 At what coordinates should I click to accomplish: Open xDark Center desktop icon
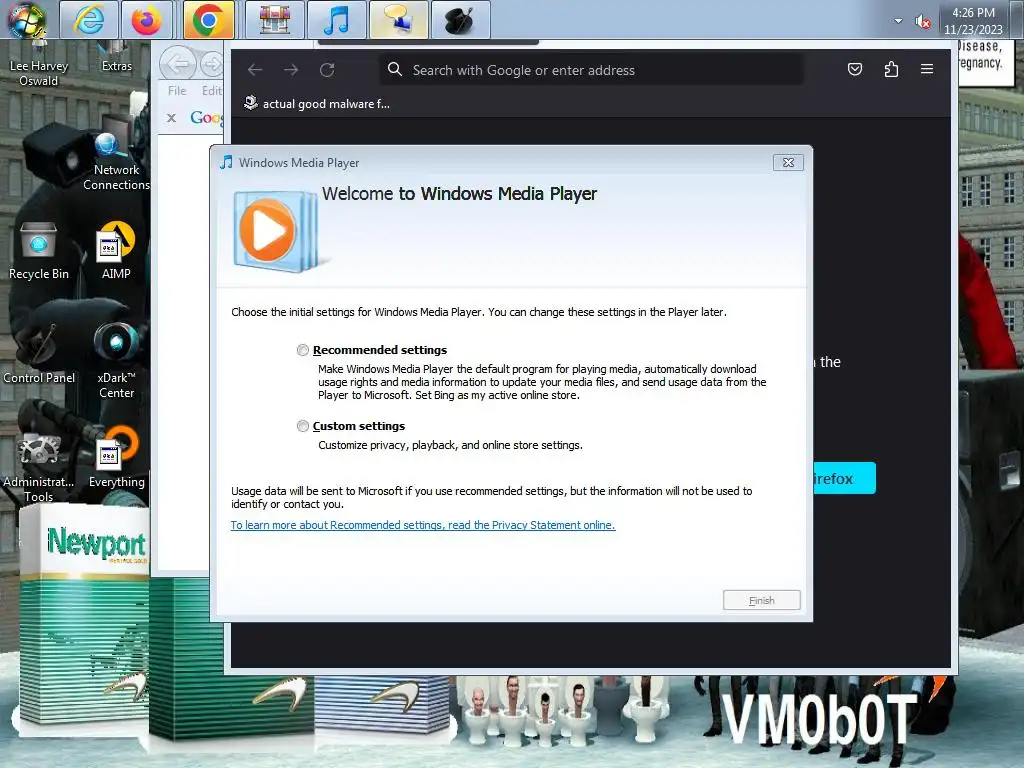pyautogui.click(x=116, y=360)
